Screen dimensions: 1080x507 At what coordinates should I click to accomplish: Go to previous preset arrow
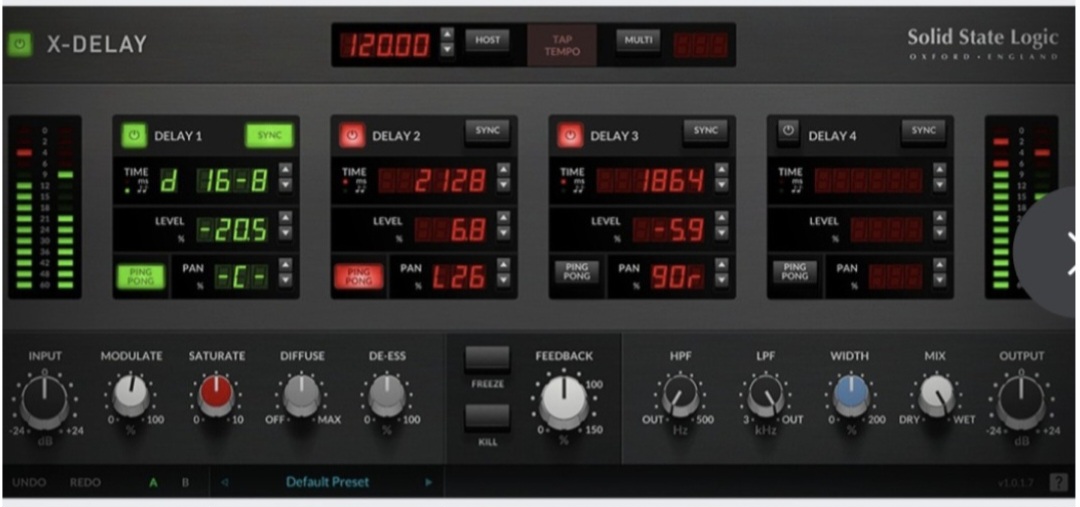[x=225, y=482]
